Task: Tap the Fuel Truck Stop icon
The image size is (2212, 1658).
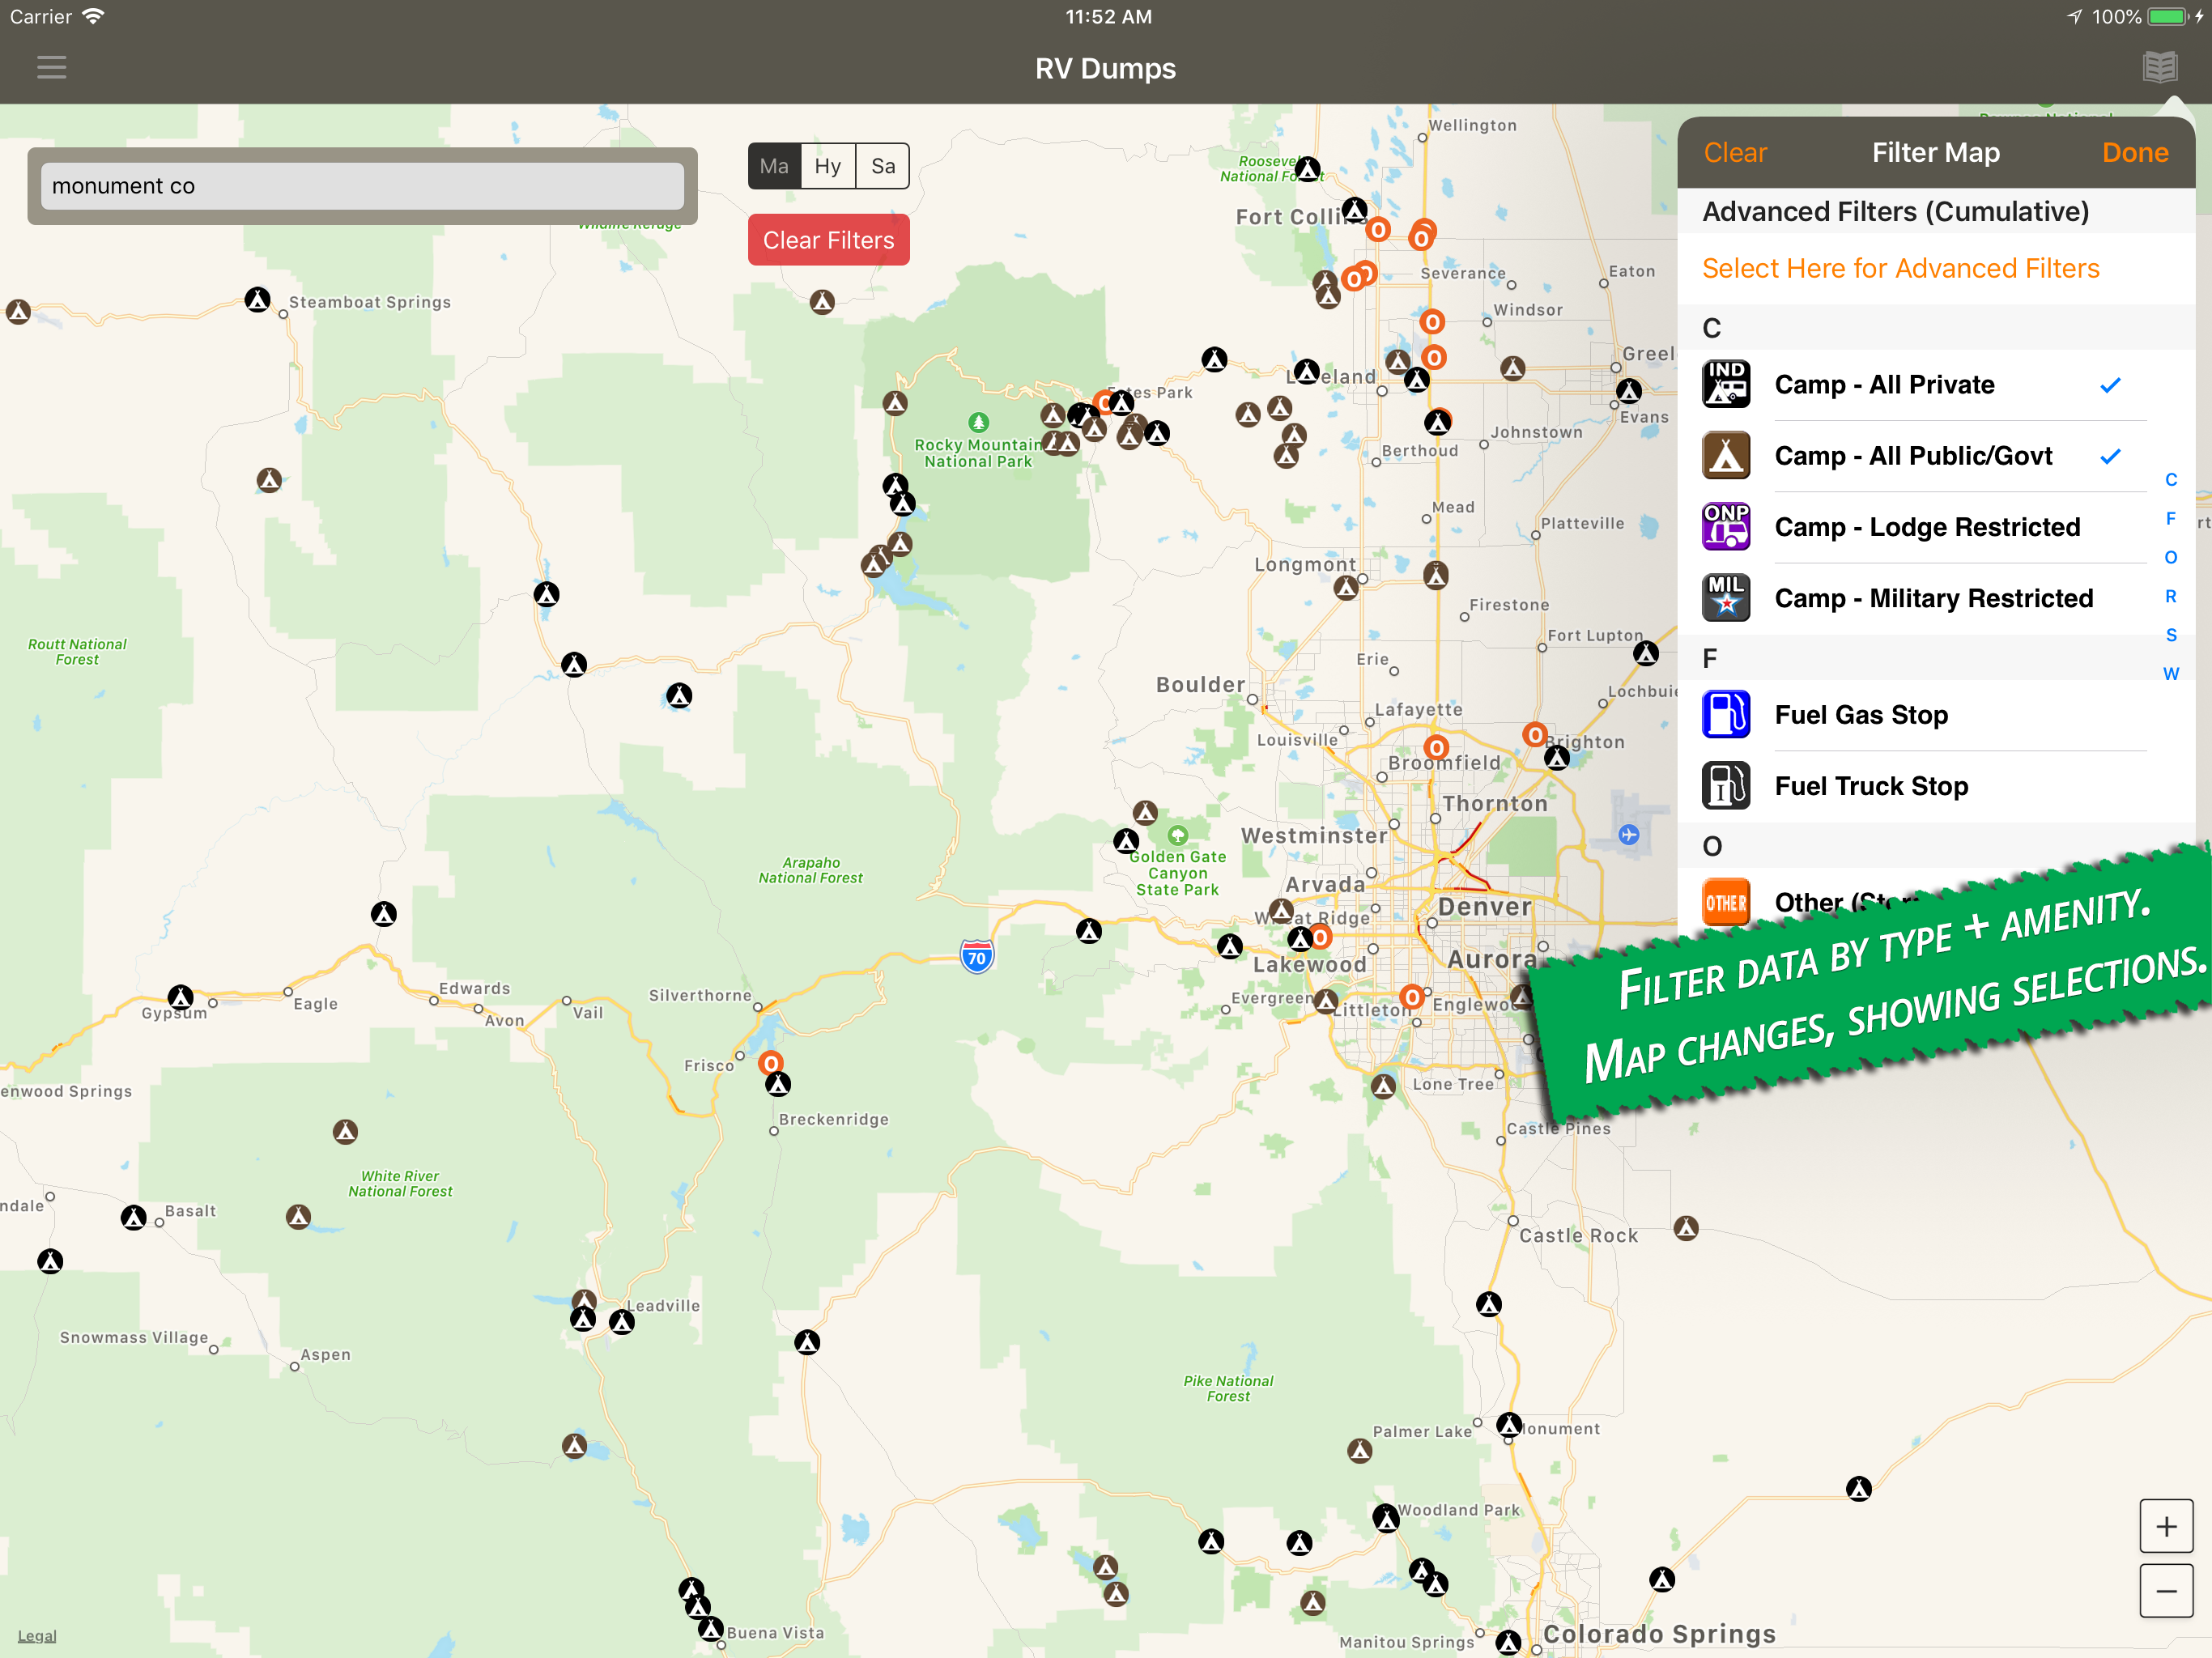Action: (1725, 786)
